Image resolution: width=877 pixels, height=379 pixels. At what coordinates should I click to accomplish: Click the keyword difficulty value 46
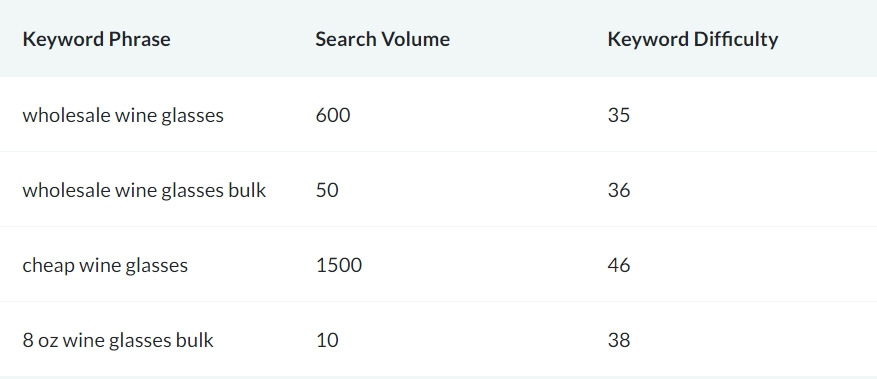[619, 265]
